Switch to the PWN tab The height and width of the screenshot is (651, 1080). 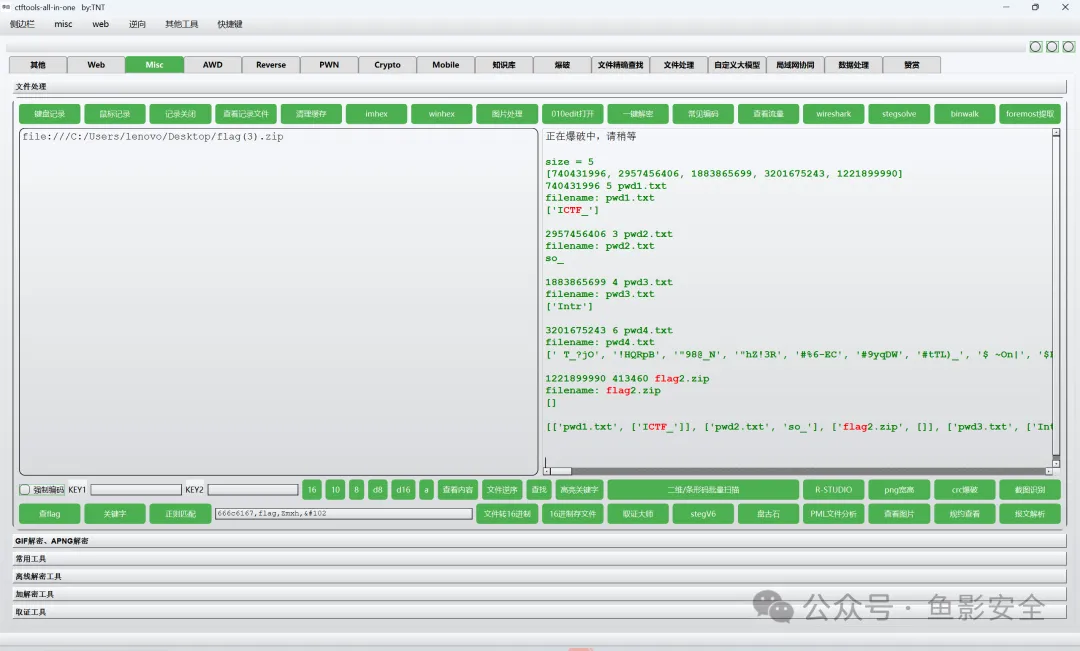point(329,65)
